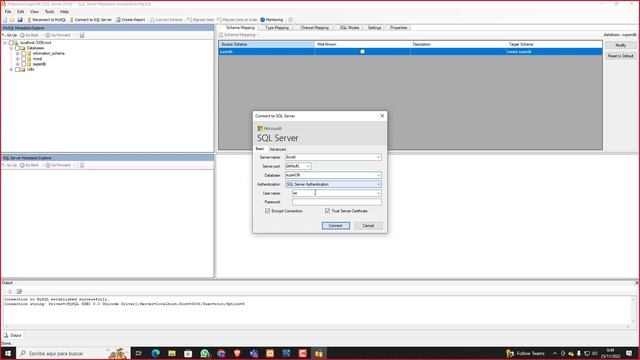Click the Password input field
Screen dimensions: 640x360
[337, 202]
